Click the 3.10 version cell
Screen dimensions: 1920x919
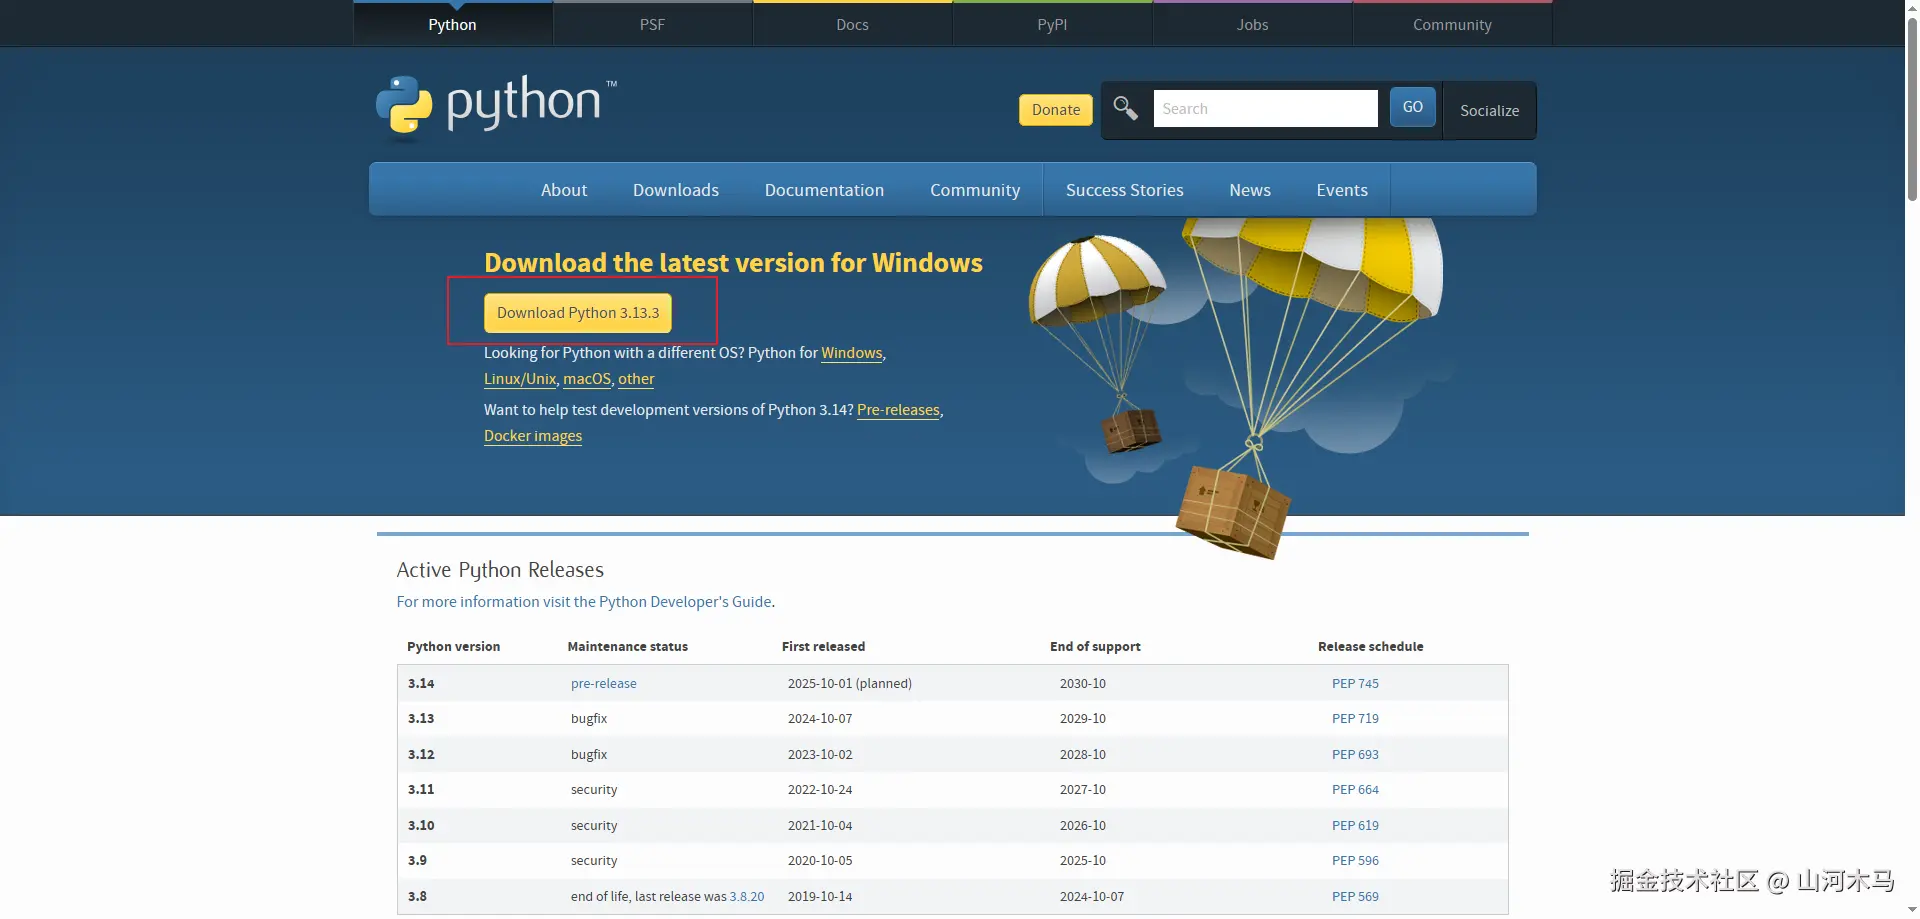tap(421, 826)
